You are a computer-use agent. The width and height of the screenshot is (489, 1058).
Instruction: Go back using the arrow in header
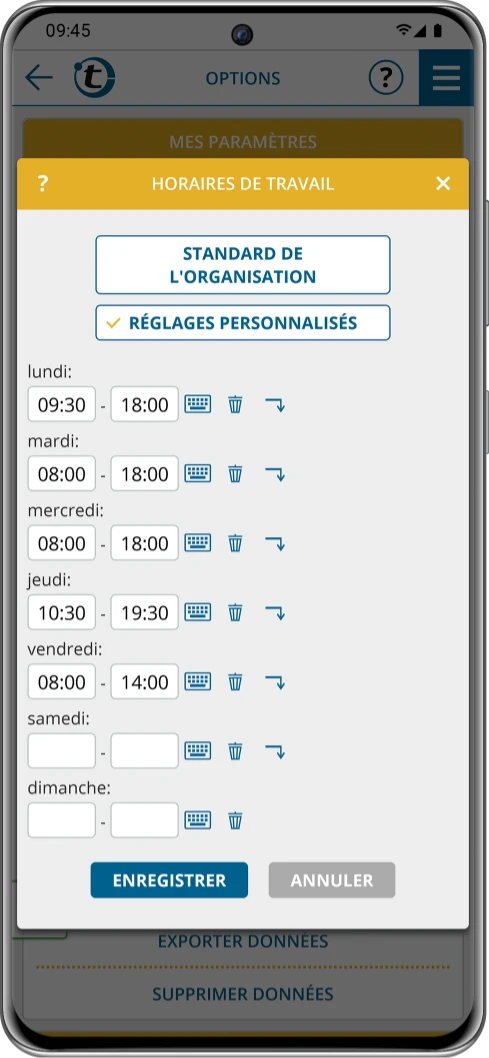38,78
